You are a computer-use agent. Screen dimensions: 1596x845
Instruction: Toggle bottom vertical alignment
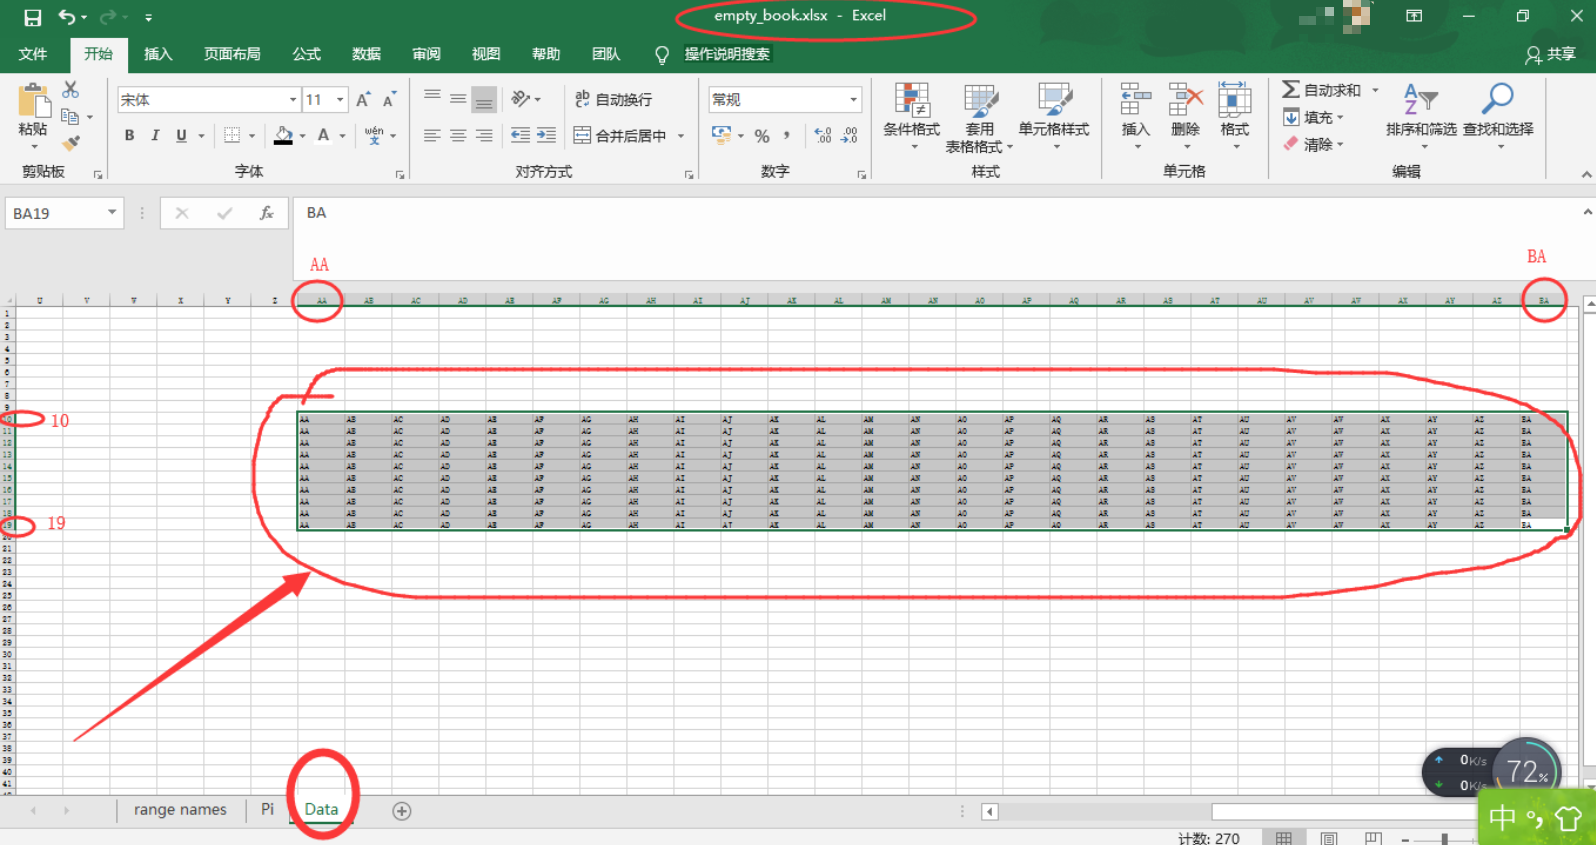pyautogui.click(x=484, y=98)
